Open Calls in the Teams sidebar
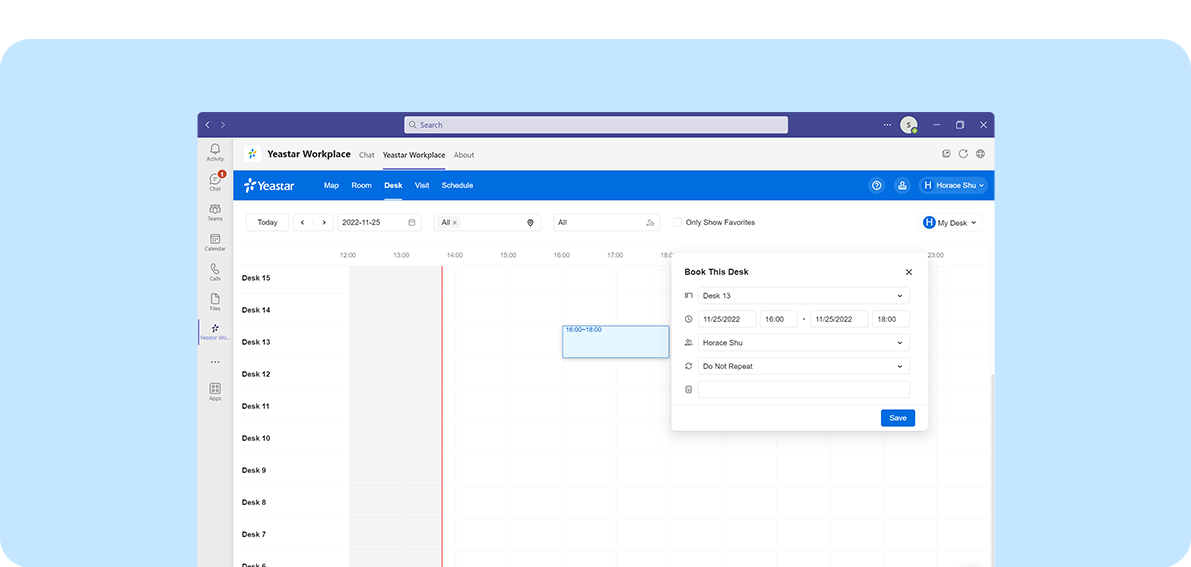The image size is (1191, 567). (x=215, y=271)
